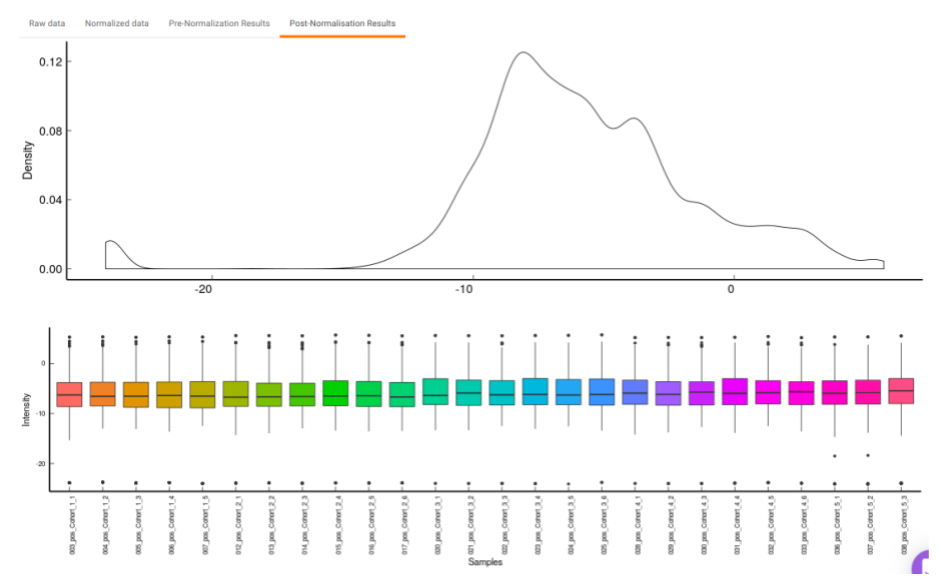Click the red box above 003_pos_Cohort_1_1
The width and height of the screenshot is (941, 585).
click(x=69, y=394)
